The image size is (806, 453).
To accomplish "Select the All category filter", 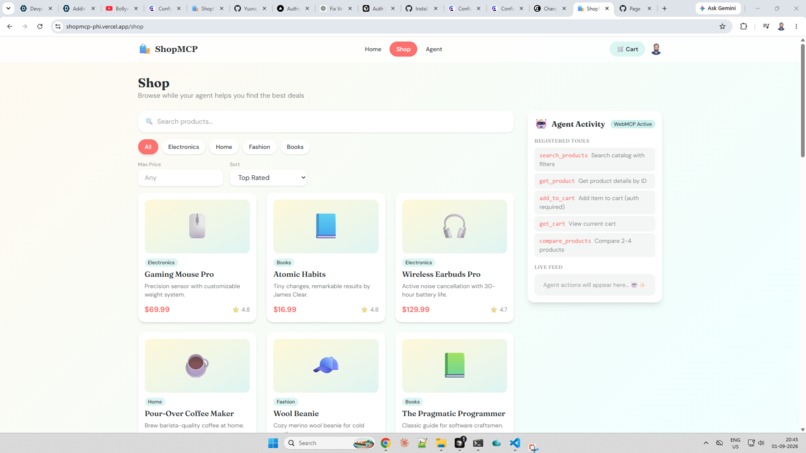I will (148, 147).
